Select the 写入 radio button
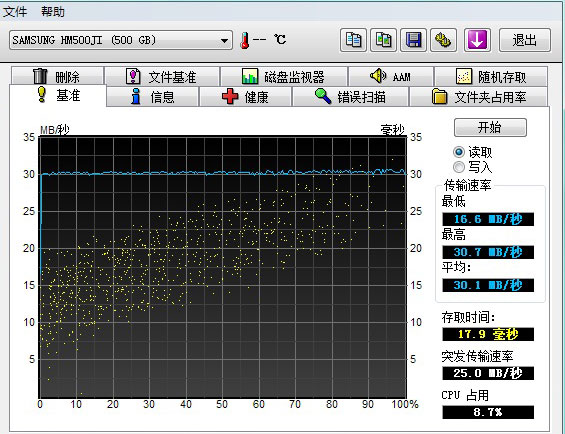The image size is (565, 434). pyautogui.click(x=459, y=167)
